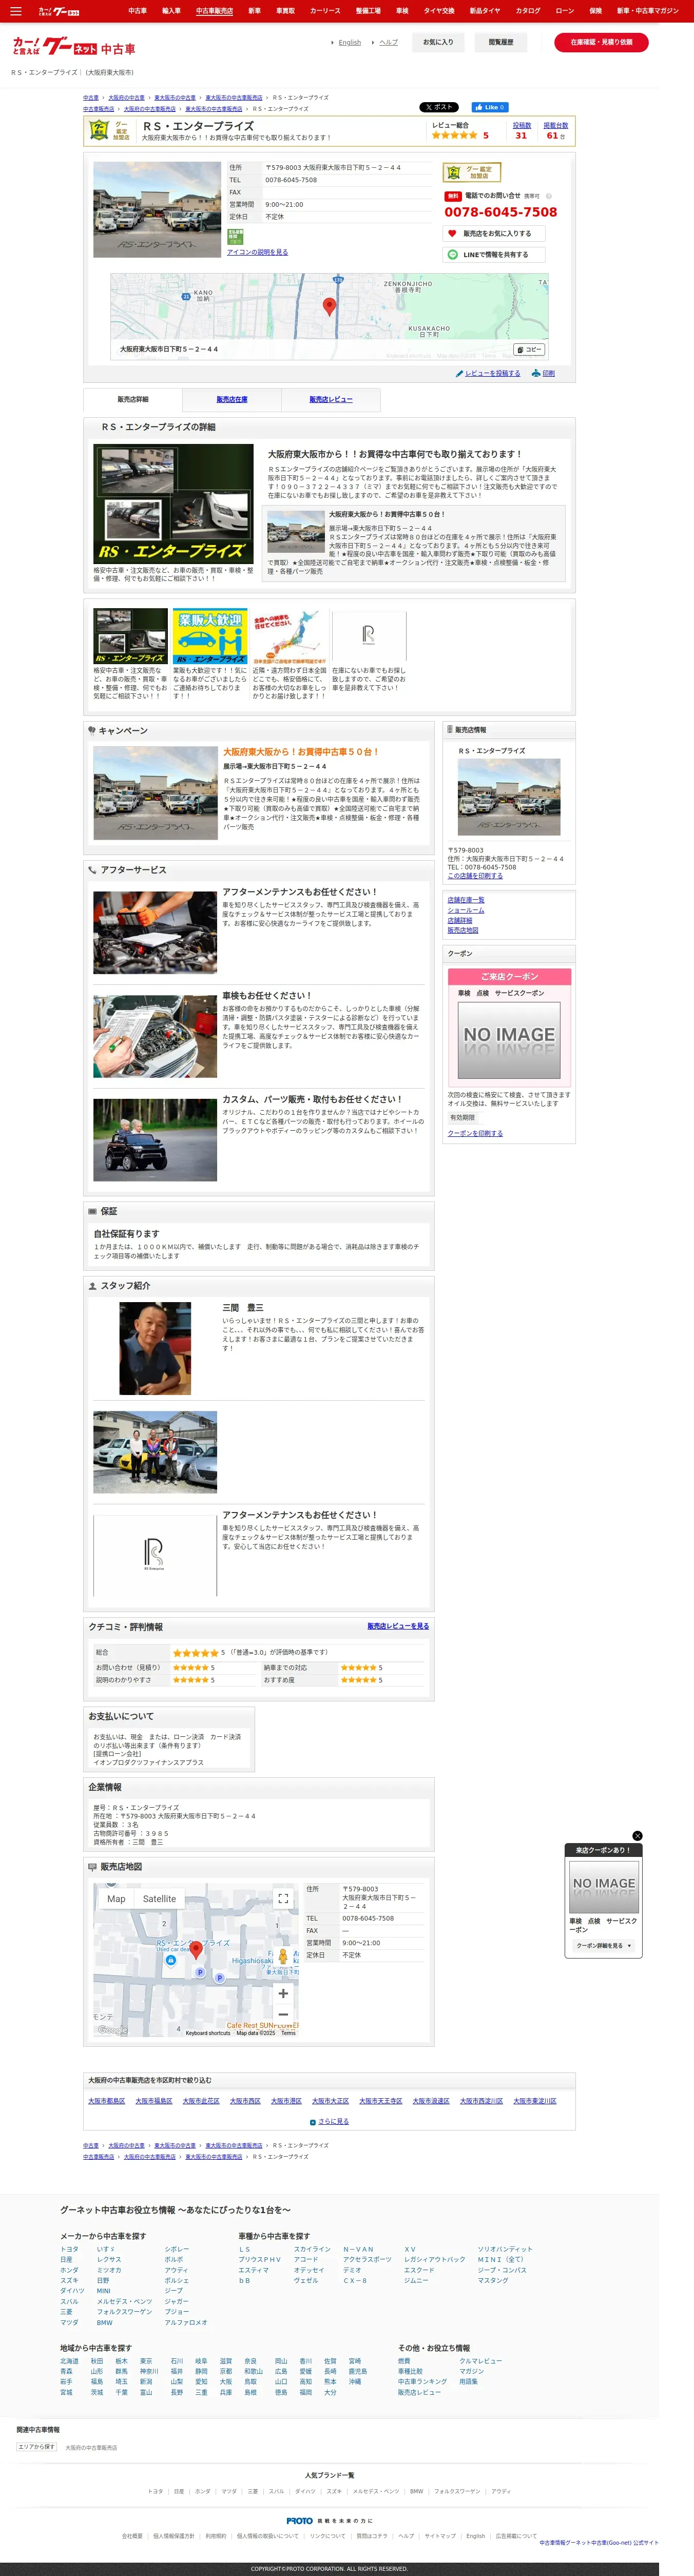Click the Street View pegman icon

(283, 1958)
